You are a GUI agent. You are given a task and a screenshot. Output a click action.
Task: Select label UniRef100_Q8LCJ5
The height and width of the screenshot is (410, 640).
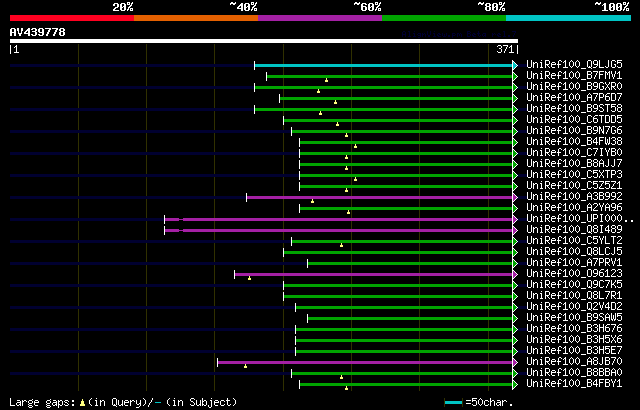574,252
